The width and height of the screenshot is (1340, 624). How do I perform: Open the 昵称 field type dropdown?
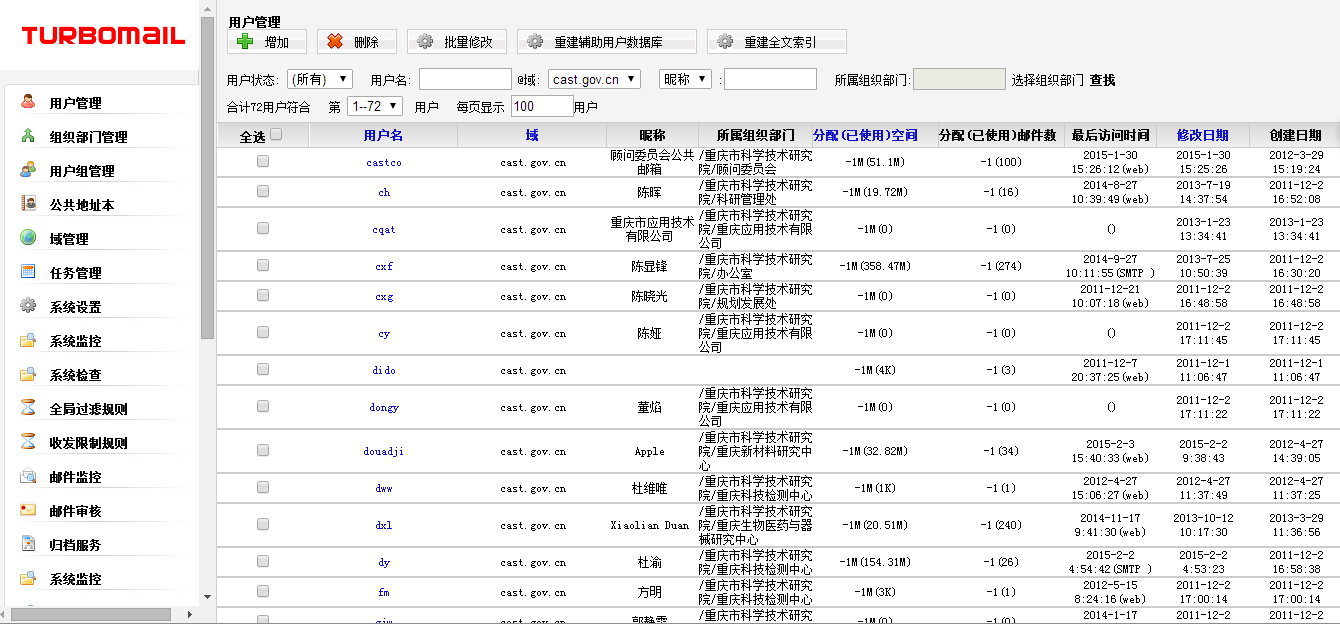[x=685, y=79]
